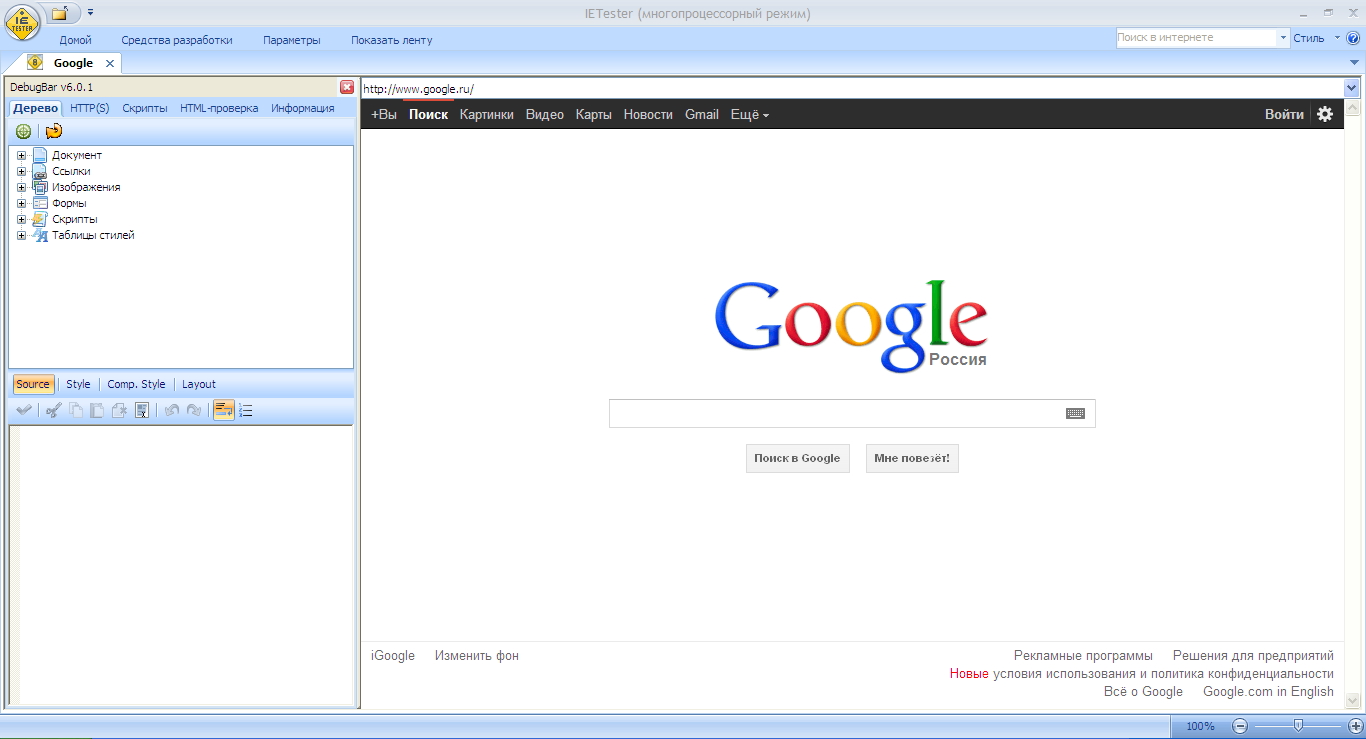Toggle word wrap in the source toolbar
The image size is (1366, 739).
pos(224,410)
